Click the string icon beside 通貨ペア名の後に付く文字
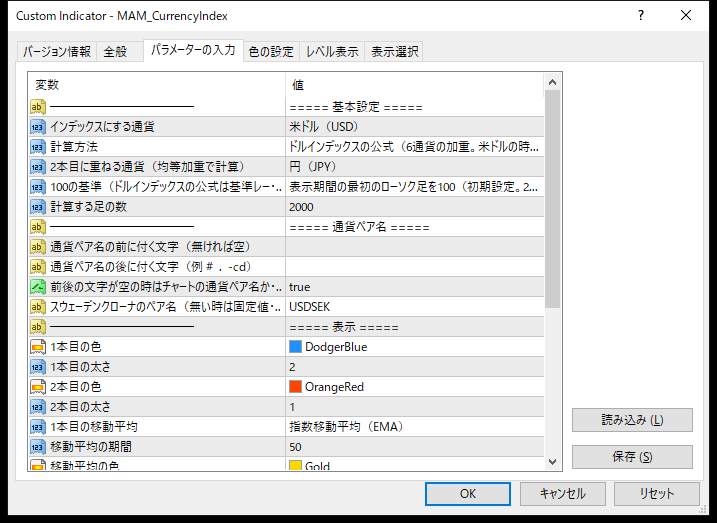Viewport: 717px width, 523px height. tap(38, 267)
